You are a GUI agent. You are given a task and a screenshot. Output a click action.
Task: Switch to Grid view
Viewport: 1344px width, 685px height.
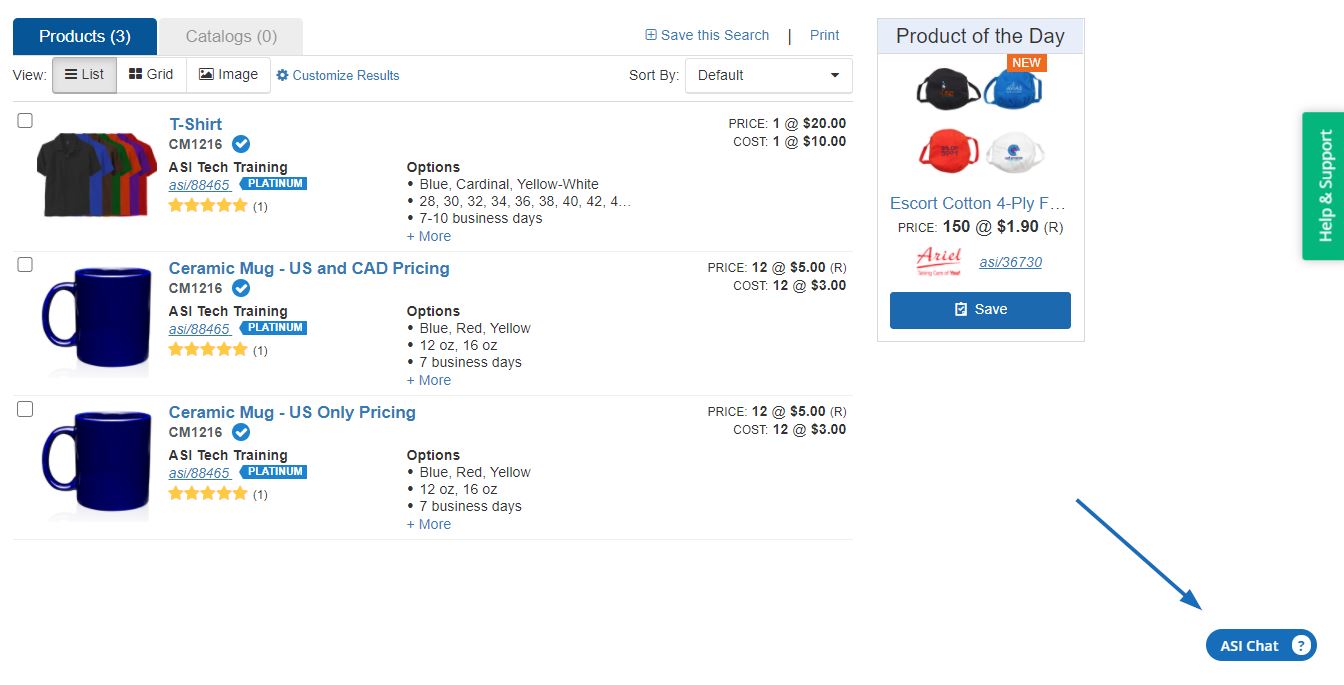click(x=151, y=75)
